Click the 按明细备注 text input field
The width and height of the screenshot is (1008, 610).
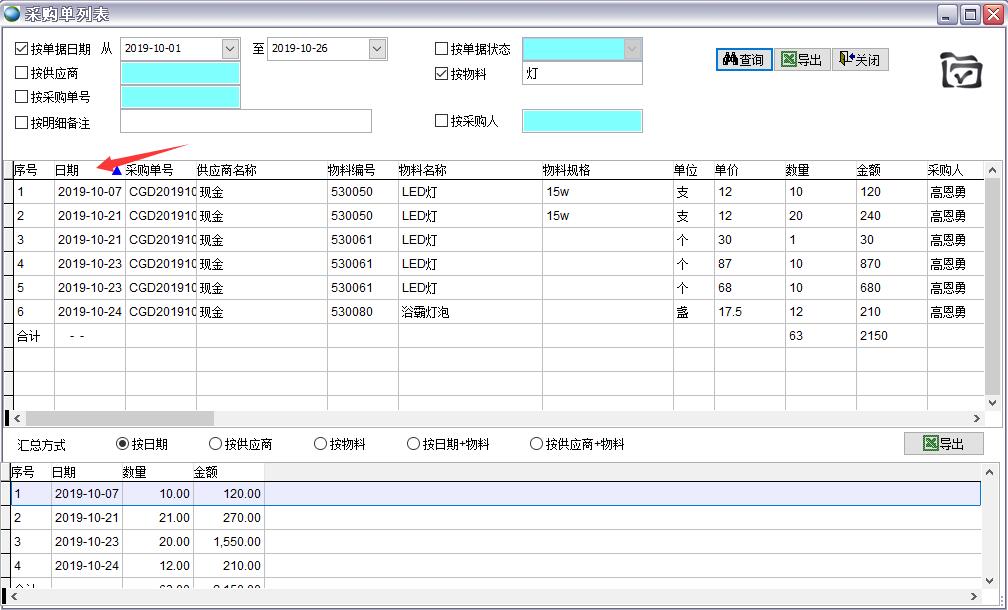click(245, 122)
